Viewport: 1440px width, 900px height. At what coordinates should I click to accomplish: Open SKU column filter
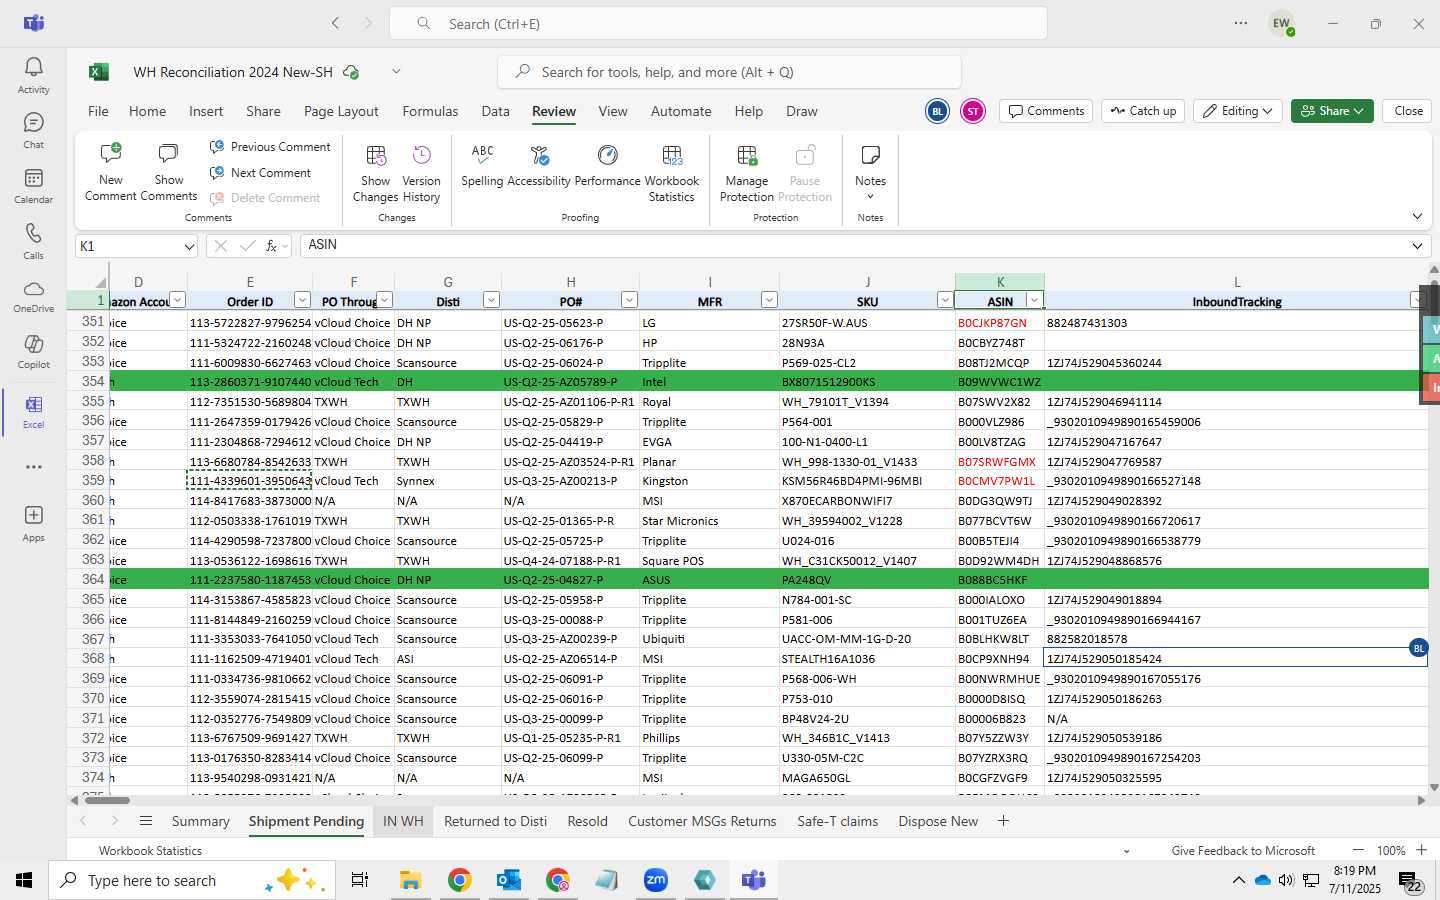click(945, 300)
